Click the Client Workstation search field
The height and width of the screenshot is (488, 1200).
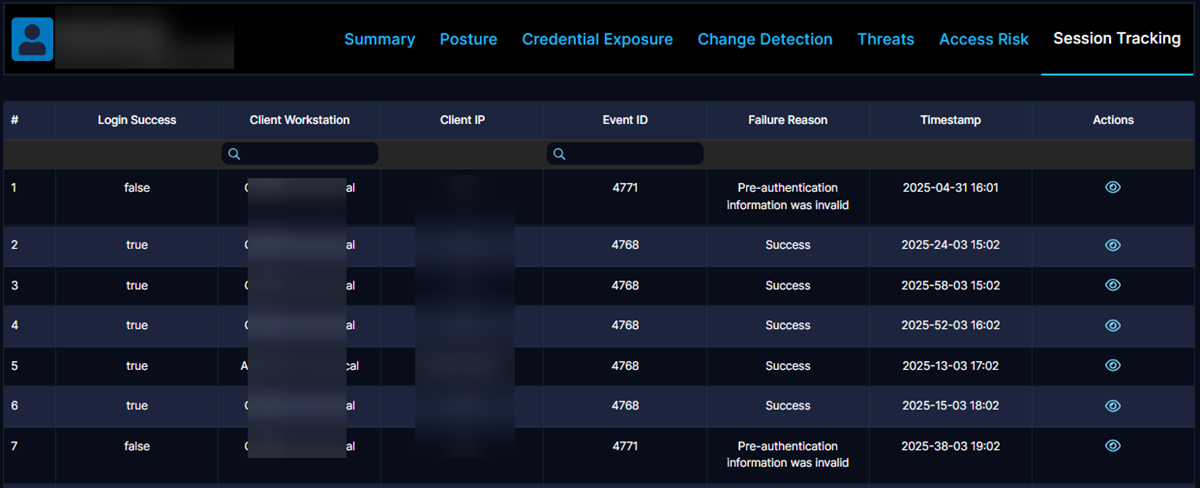pyautogui.click(x=305, y=154)
